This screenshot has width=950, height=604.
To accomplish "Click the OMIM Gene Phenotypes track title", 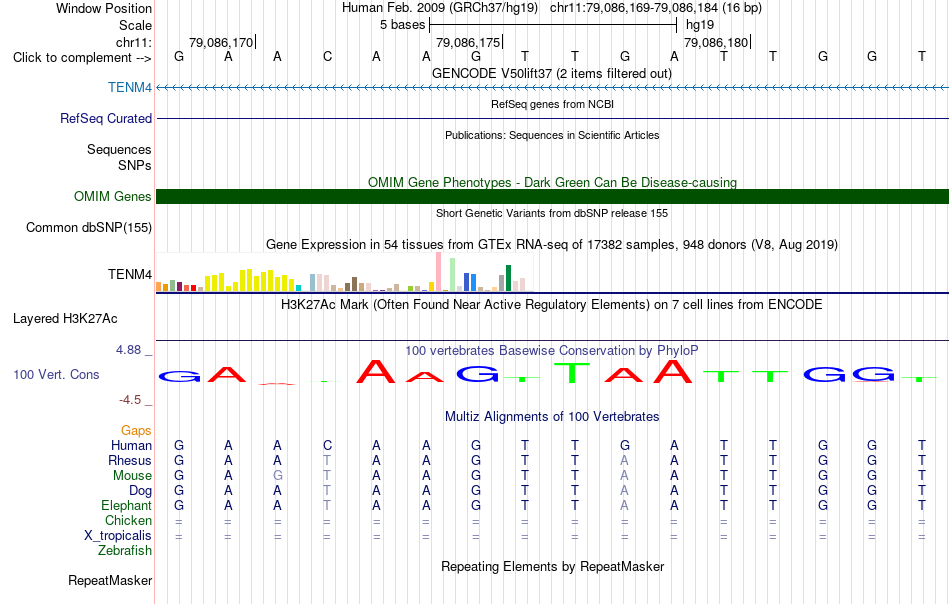I will coord(552,182).
